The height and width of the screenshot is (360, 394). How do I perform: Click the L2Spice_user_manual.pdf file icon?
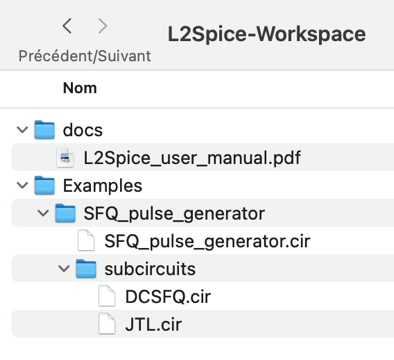65,157
